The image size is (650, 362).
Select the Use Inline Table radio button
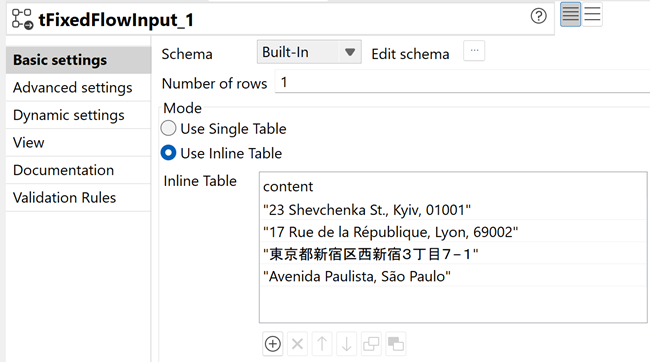168,153
